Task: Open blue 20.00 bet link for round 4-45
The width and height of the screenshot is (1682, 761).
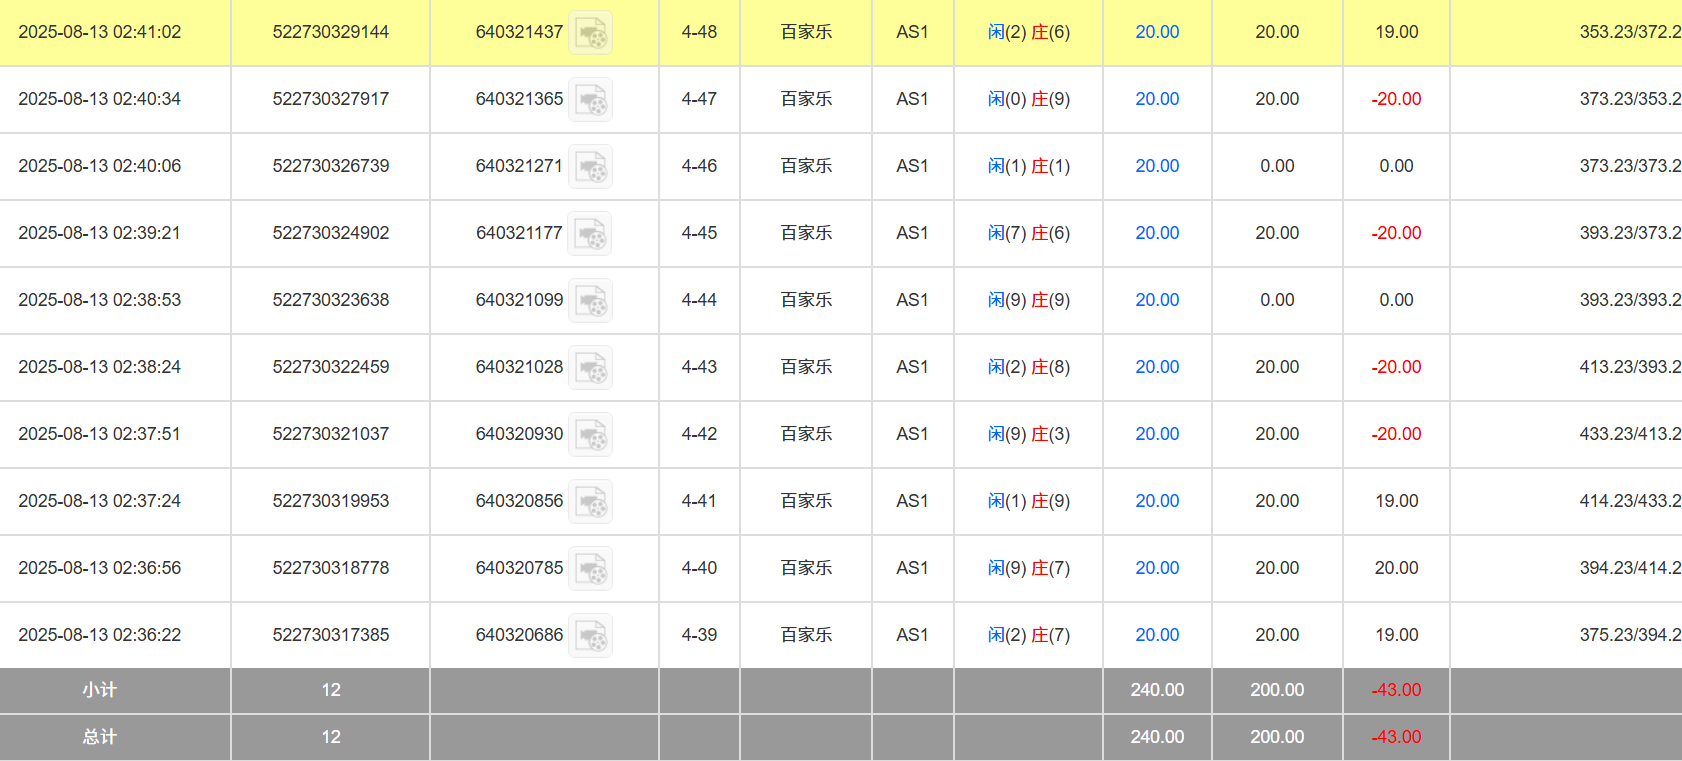Action: coord(1157,233)
